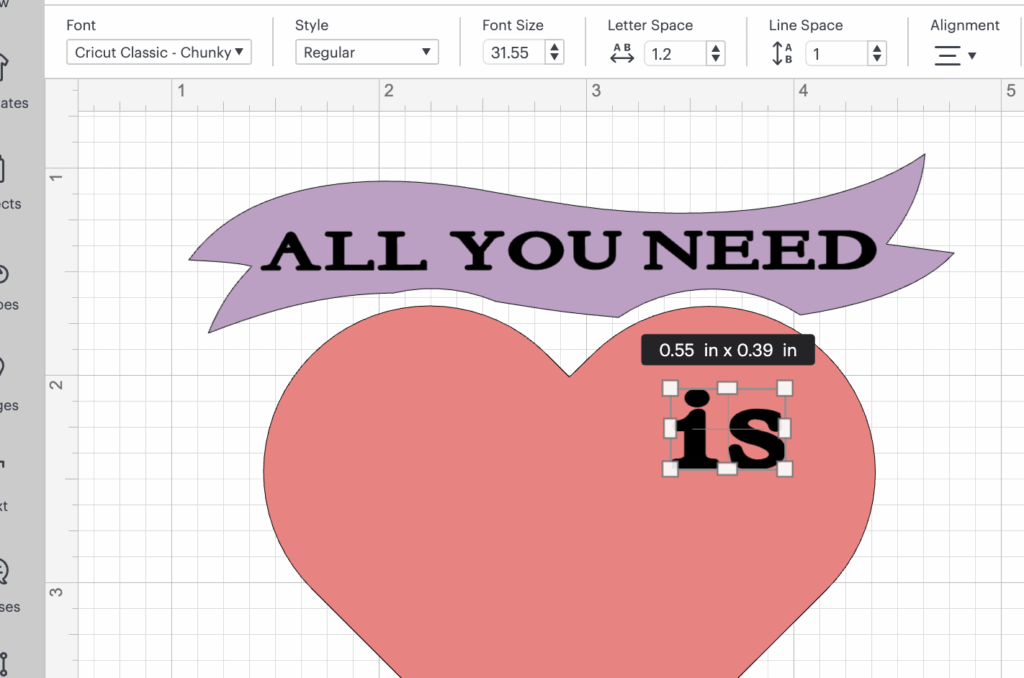This screenshot has width=1024, height=678.
Task: Click the Letter Space value field showing 1.2
Action: point(672,54)
